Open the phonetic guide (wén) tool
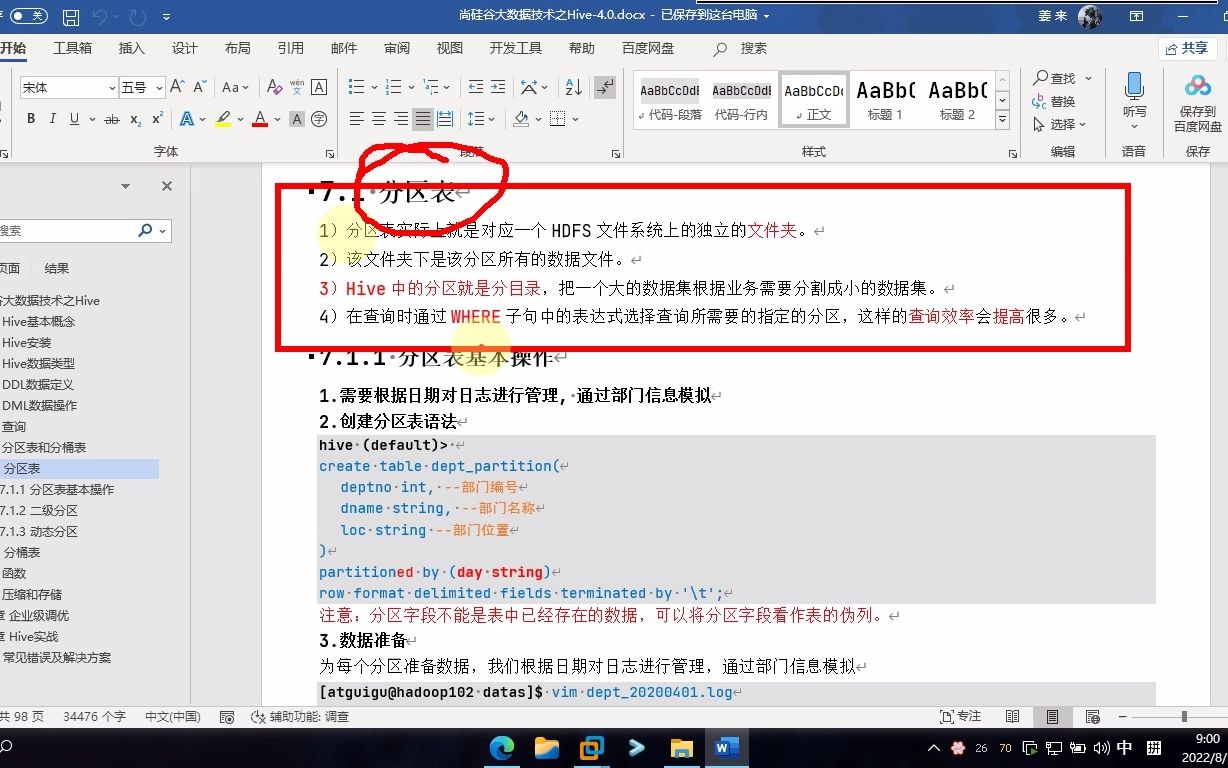Image resolution: width=1228 pixels, height=768 pixels. tap(297, 88)
